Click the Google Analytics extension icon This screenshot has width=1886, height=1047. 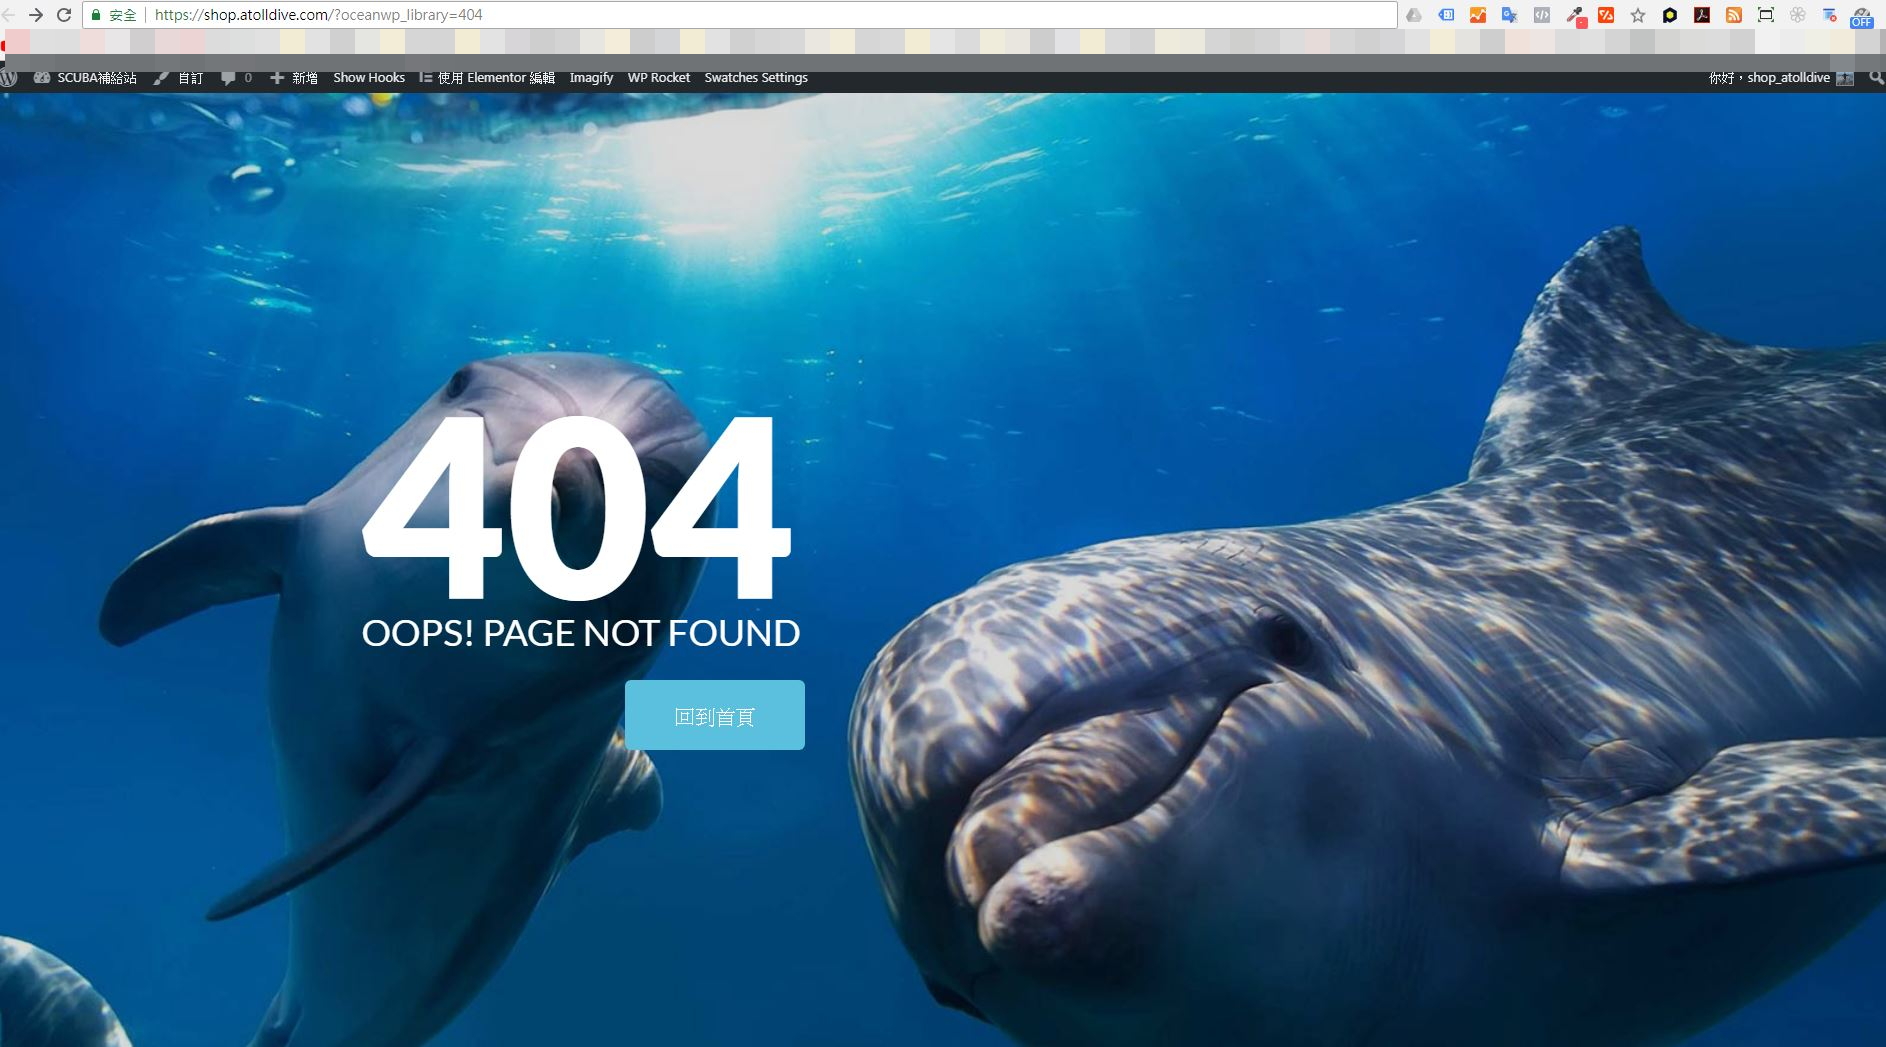point(1480,15)
